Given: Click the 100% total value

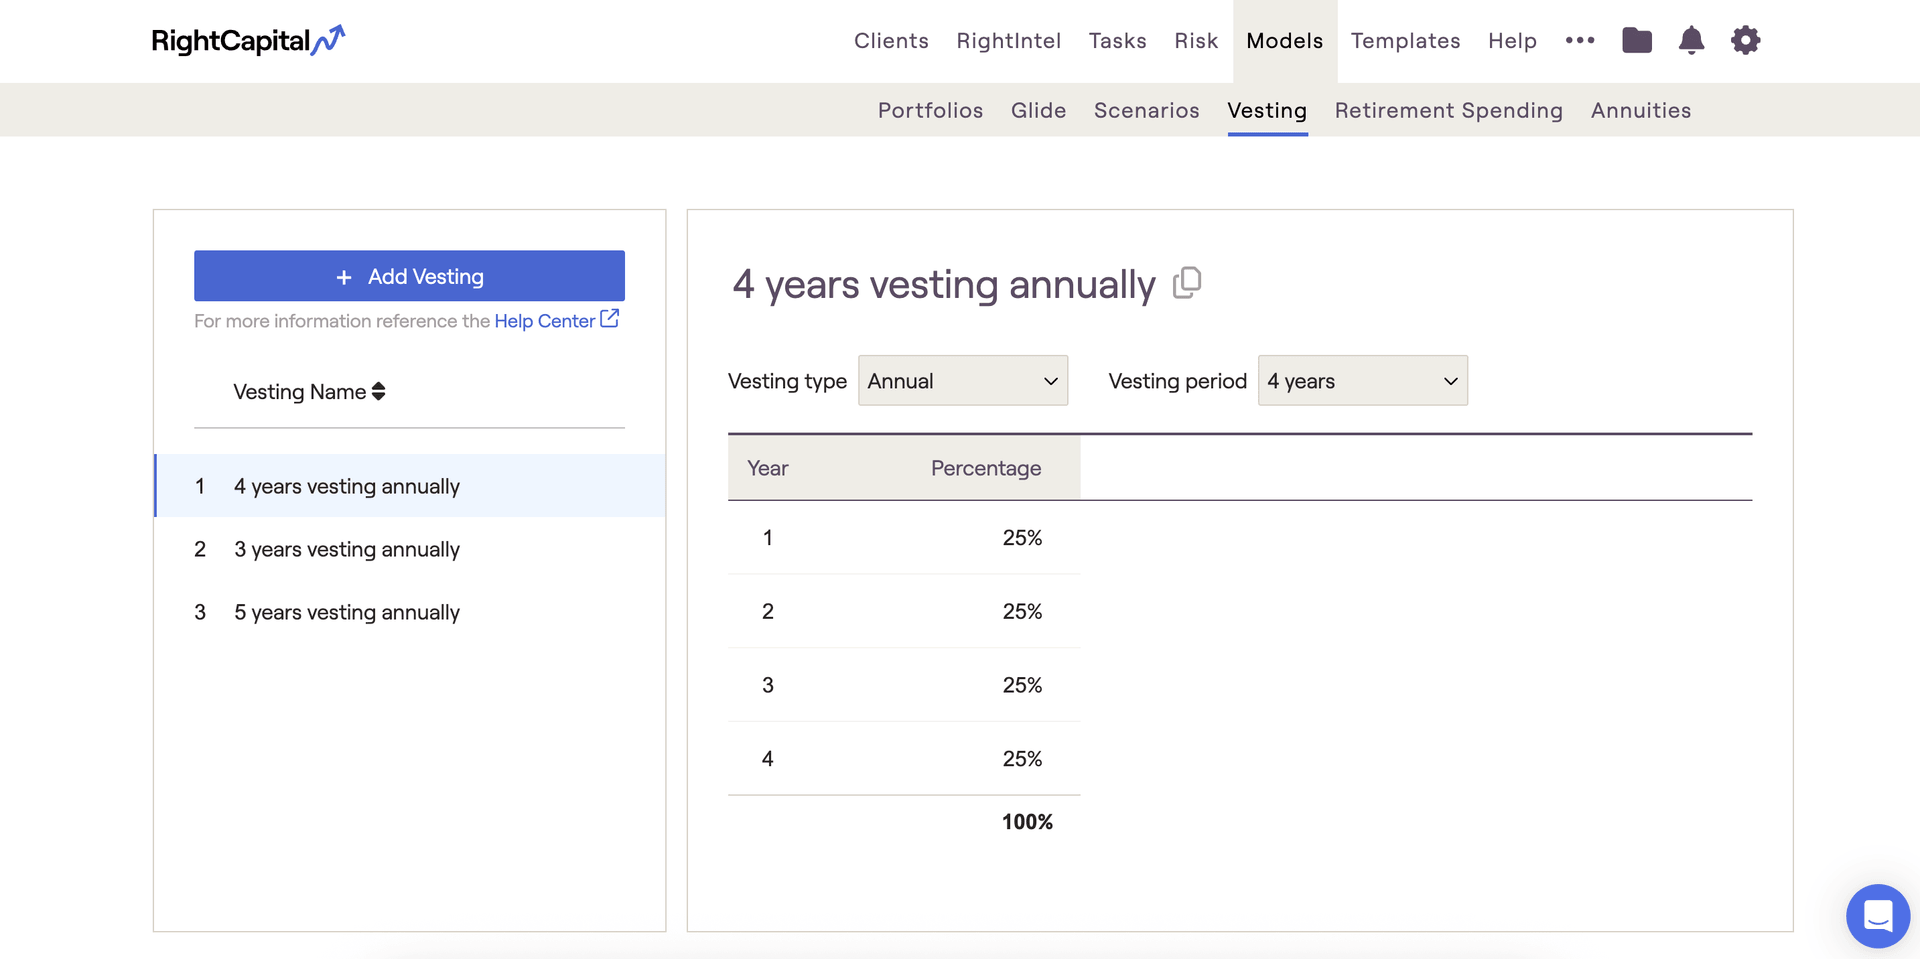Looking at the screenshot, I should 1027,822.
